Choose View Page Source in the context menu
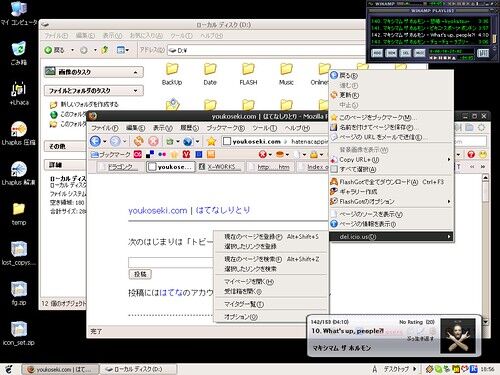This screenshot has width=500, height=375. point(391,214)
